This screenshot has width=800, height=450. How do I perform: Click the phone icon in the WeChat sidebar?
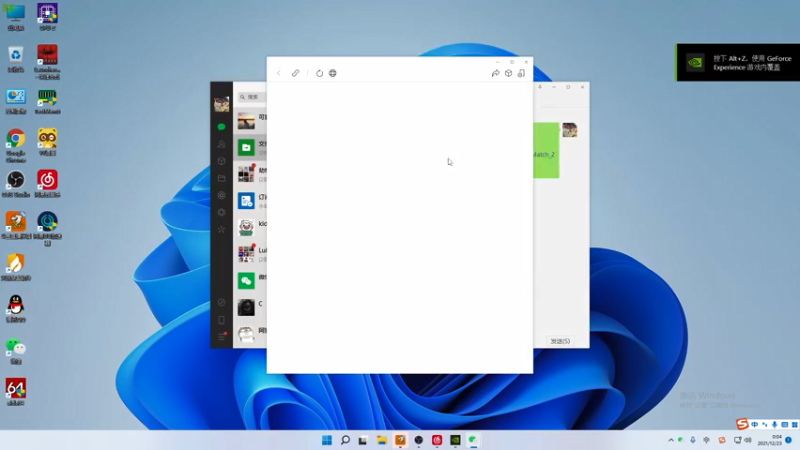point(221,320)
